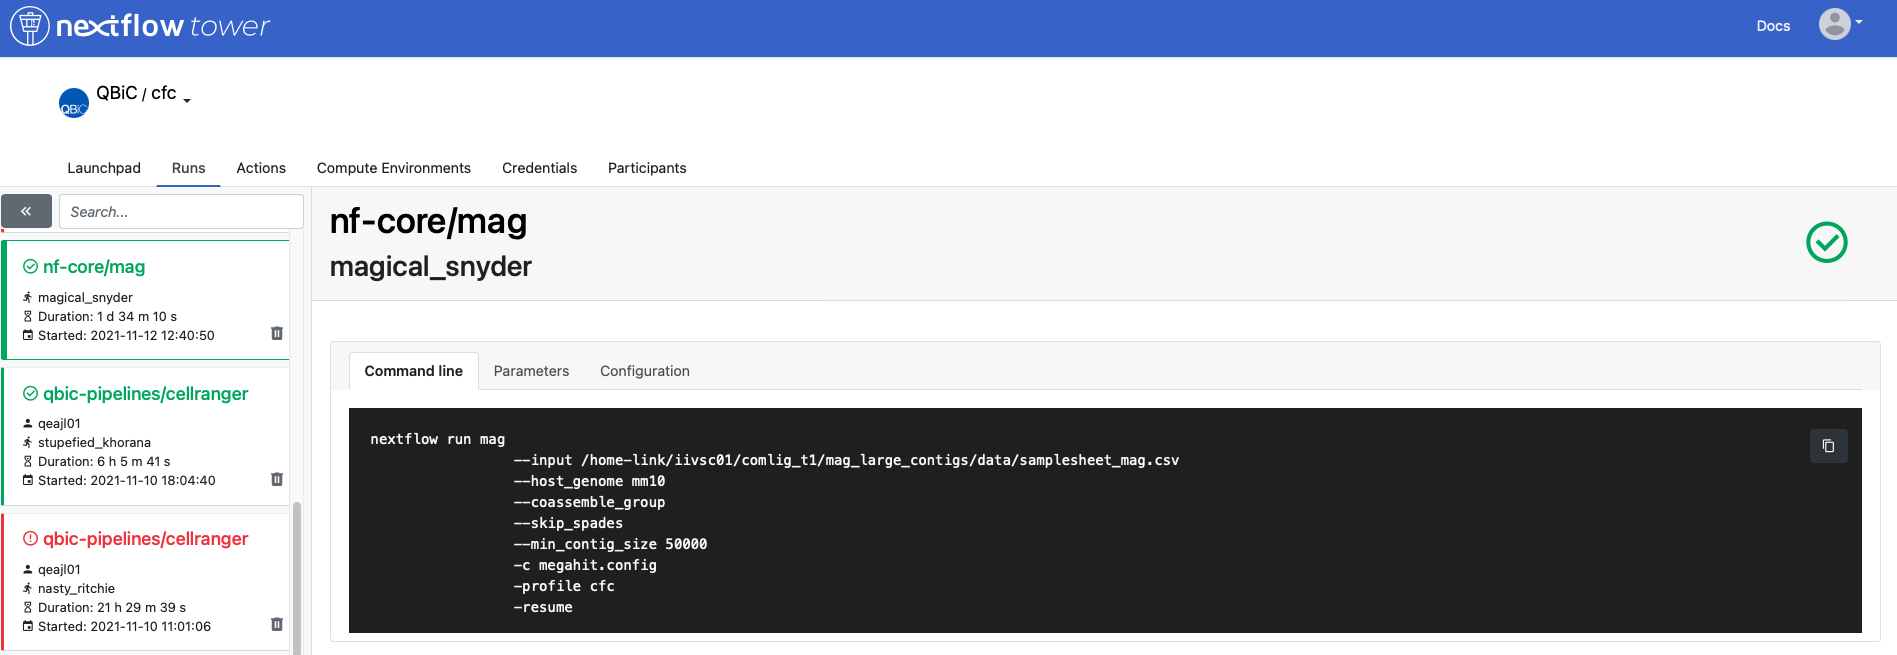Viewport: 1897px width, 655px height.
Task: Click 'Started: 2021-11-12 12:40:50' text
Action: pyautogui.click(x=126, y=335)
